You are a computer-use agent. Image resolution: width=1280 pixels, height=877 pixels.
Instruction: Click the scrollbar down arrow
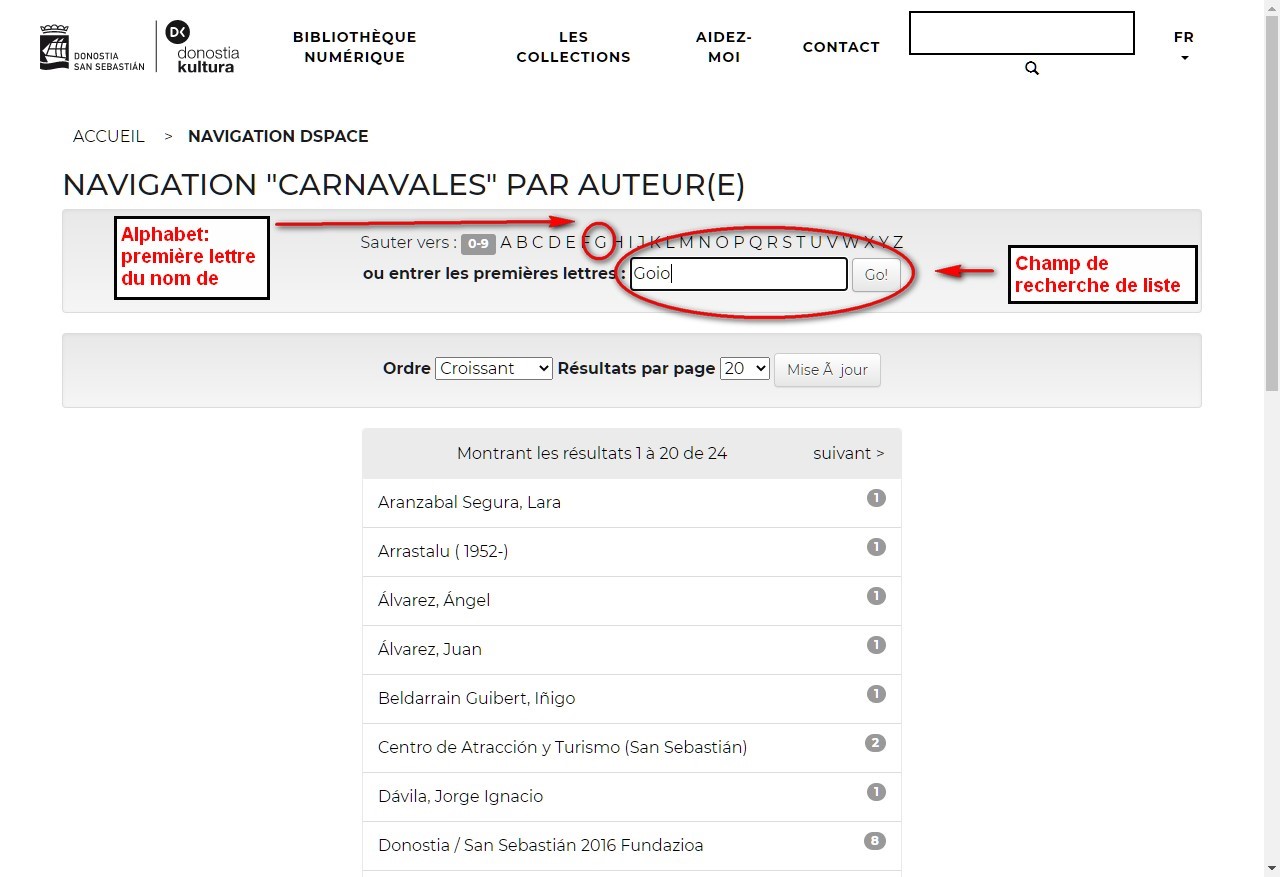pyautogui.click(x=1271, y=868)
